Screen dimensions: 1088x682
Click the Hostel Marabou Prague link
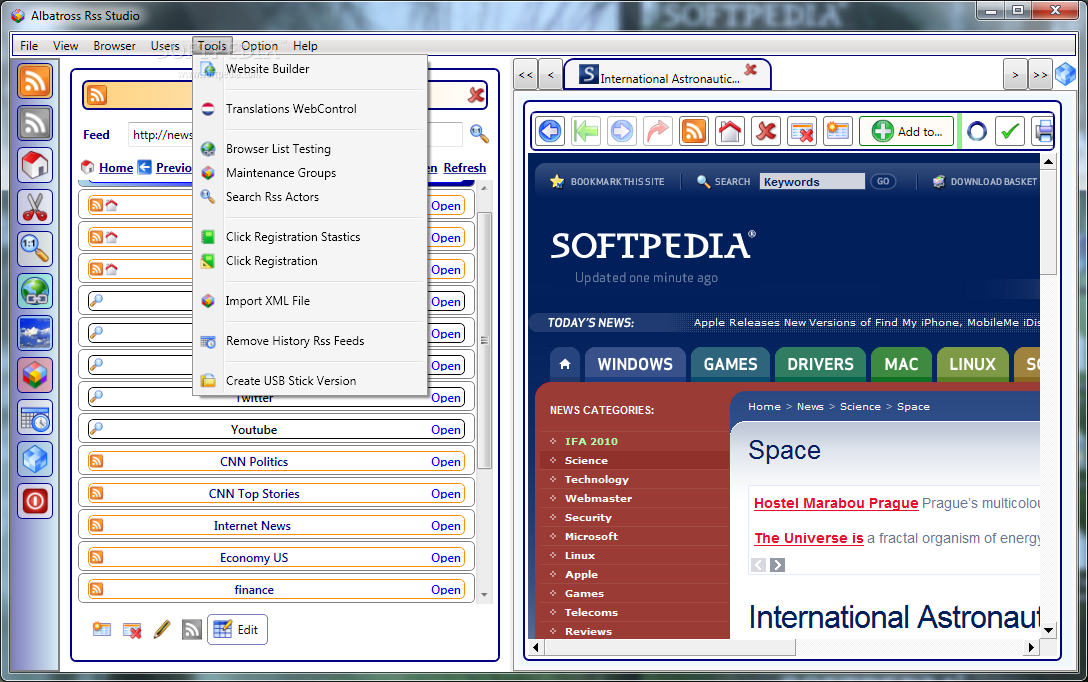835,503
